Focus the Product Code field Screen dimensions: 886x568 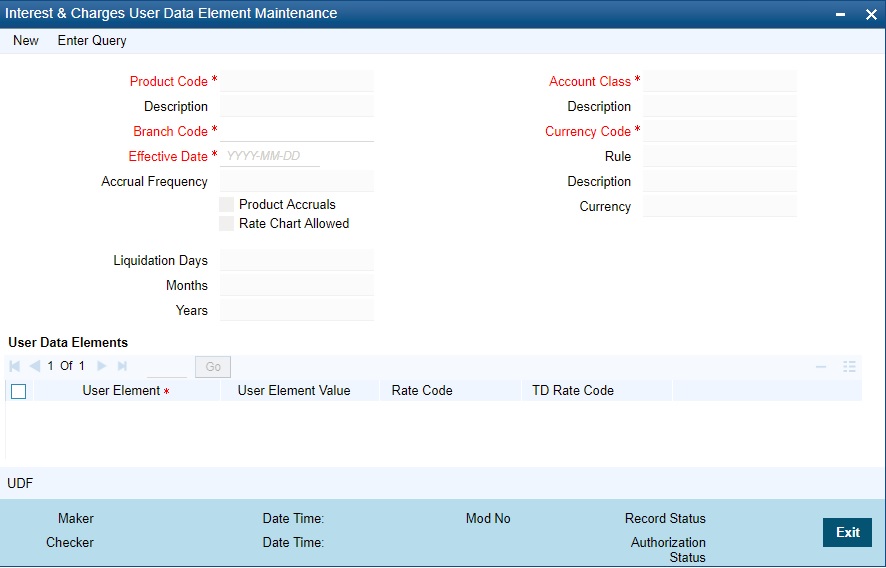pos(297,81)
